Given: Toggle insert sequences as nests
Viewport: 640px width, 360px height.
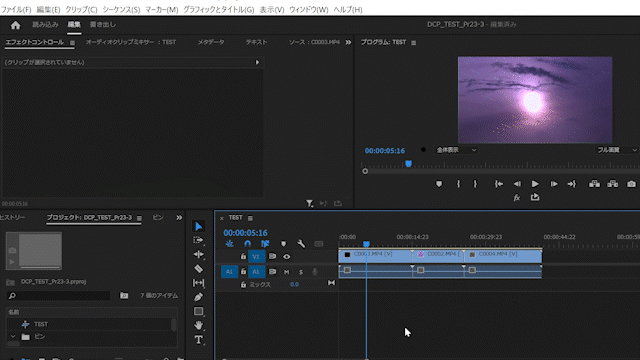Looking at the screenshot, I should click(x=229, y=244).
